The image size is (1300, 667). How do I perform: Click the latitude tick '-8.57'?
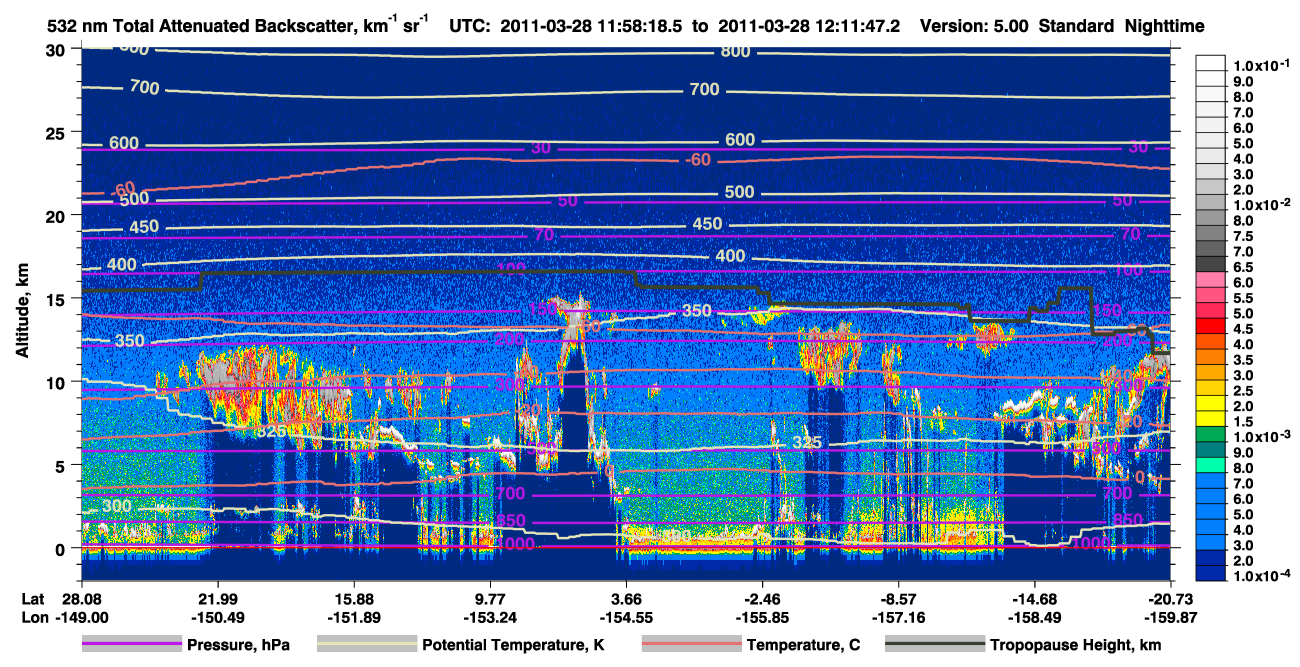899,597
